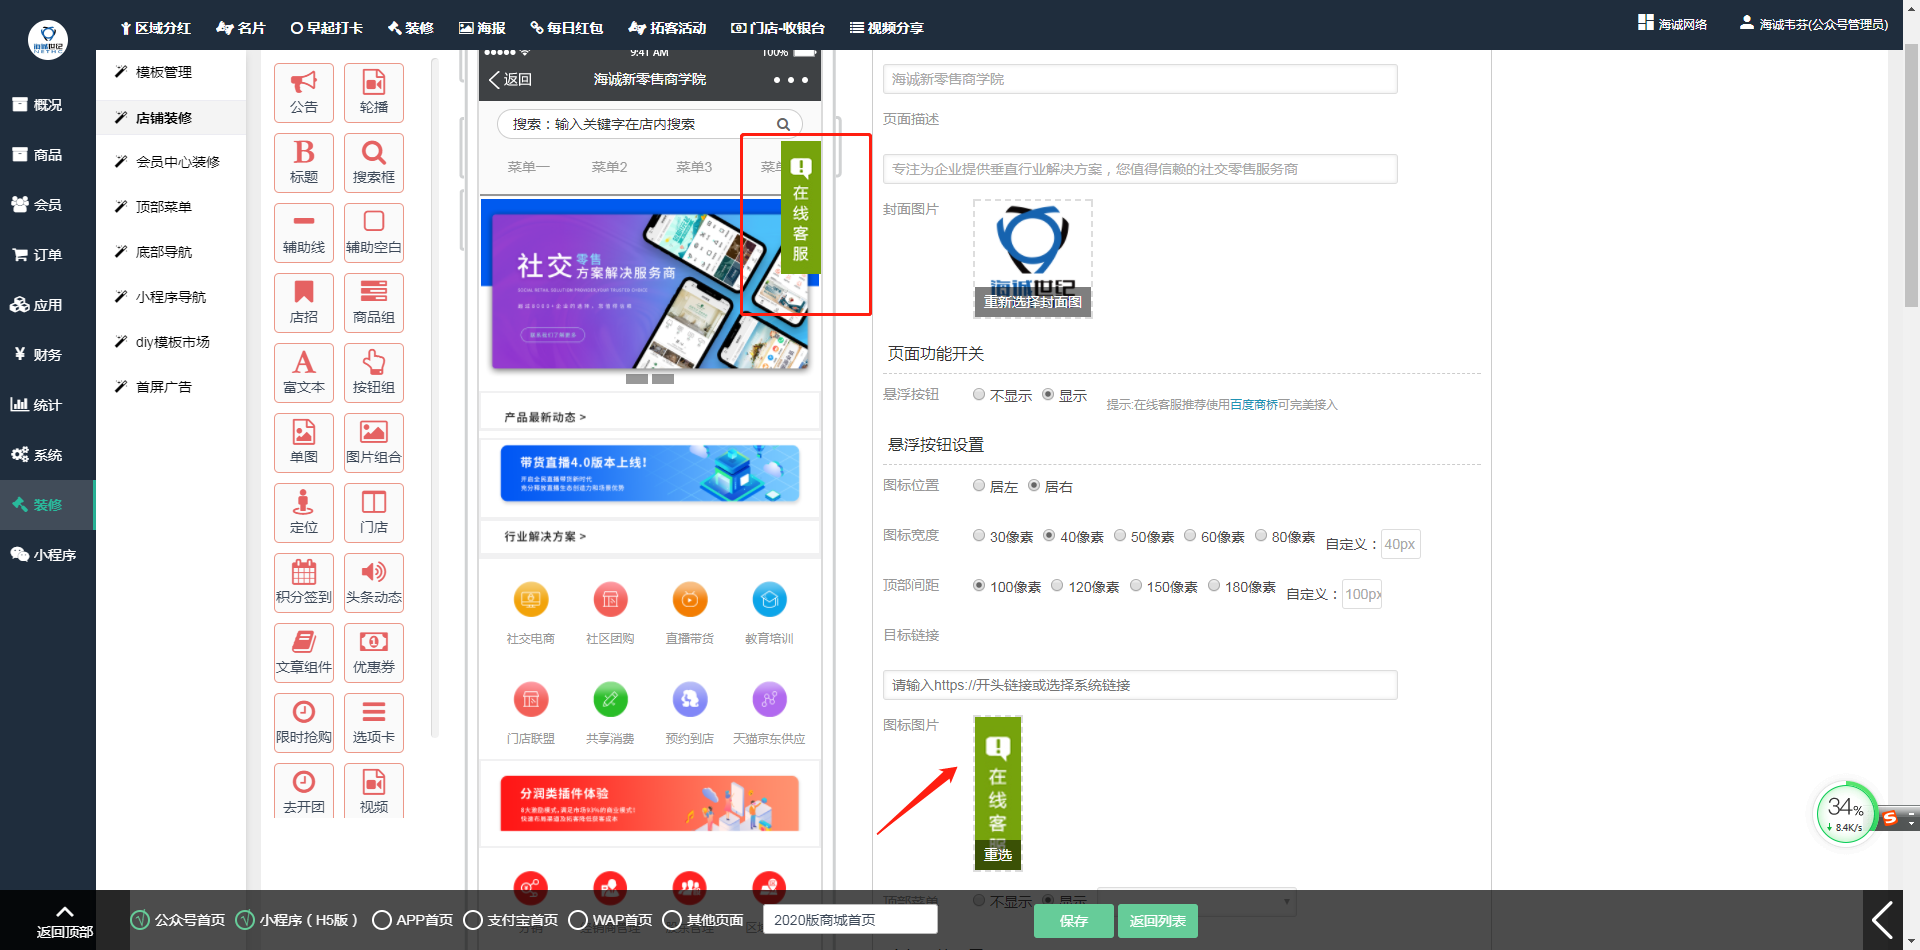Add the 富文本 rich text component
This screenshot has width=1920, height=950.
(x=304, y=373)
